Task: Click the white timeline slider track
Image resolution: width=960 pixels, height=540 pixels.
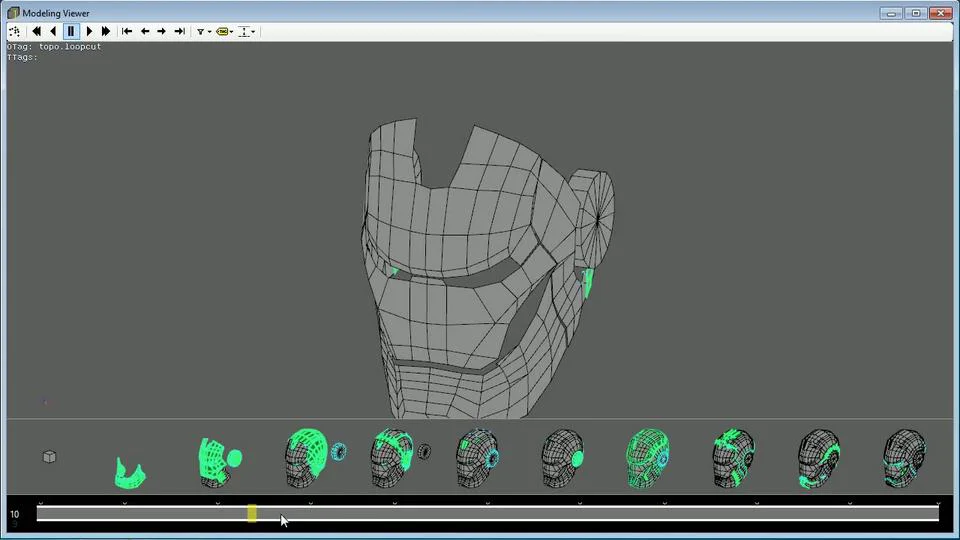Action: [x=487, y=514]
